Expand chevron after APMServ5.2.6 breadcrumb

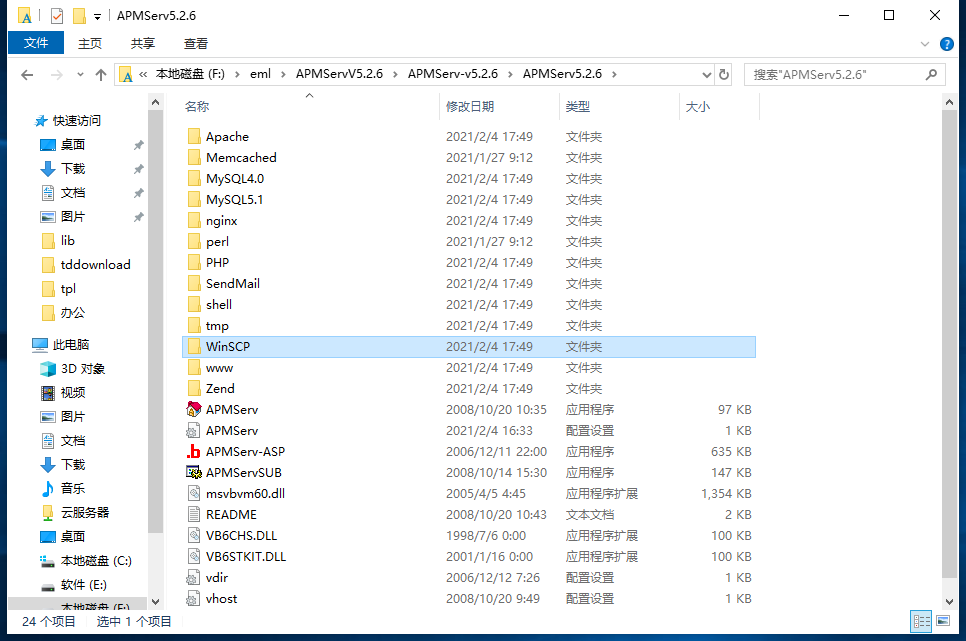point(614,75)
